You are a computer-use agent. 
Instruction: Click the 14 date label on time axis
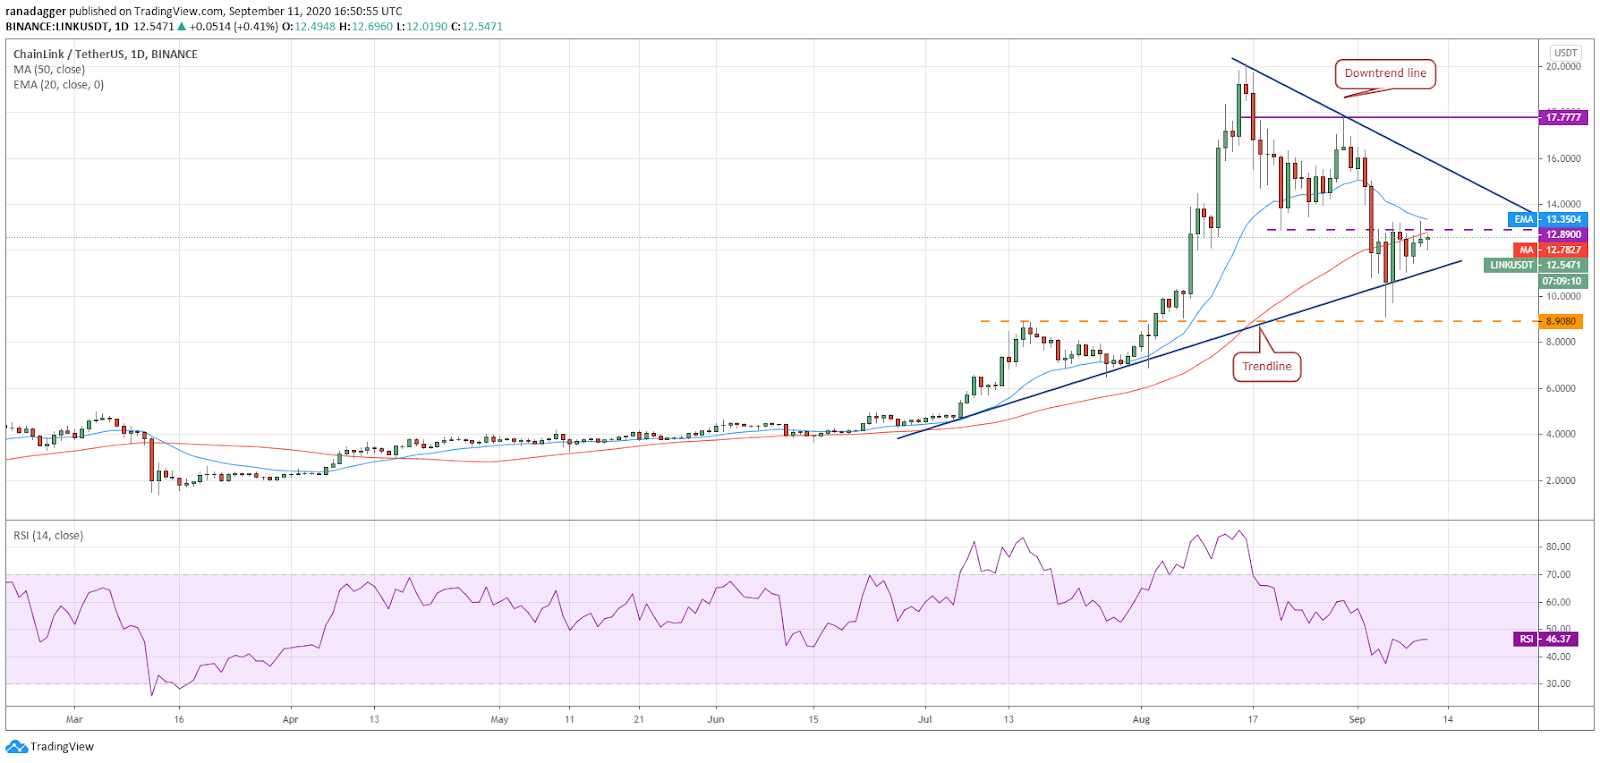1448,719
